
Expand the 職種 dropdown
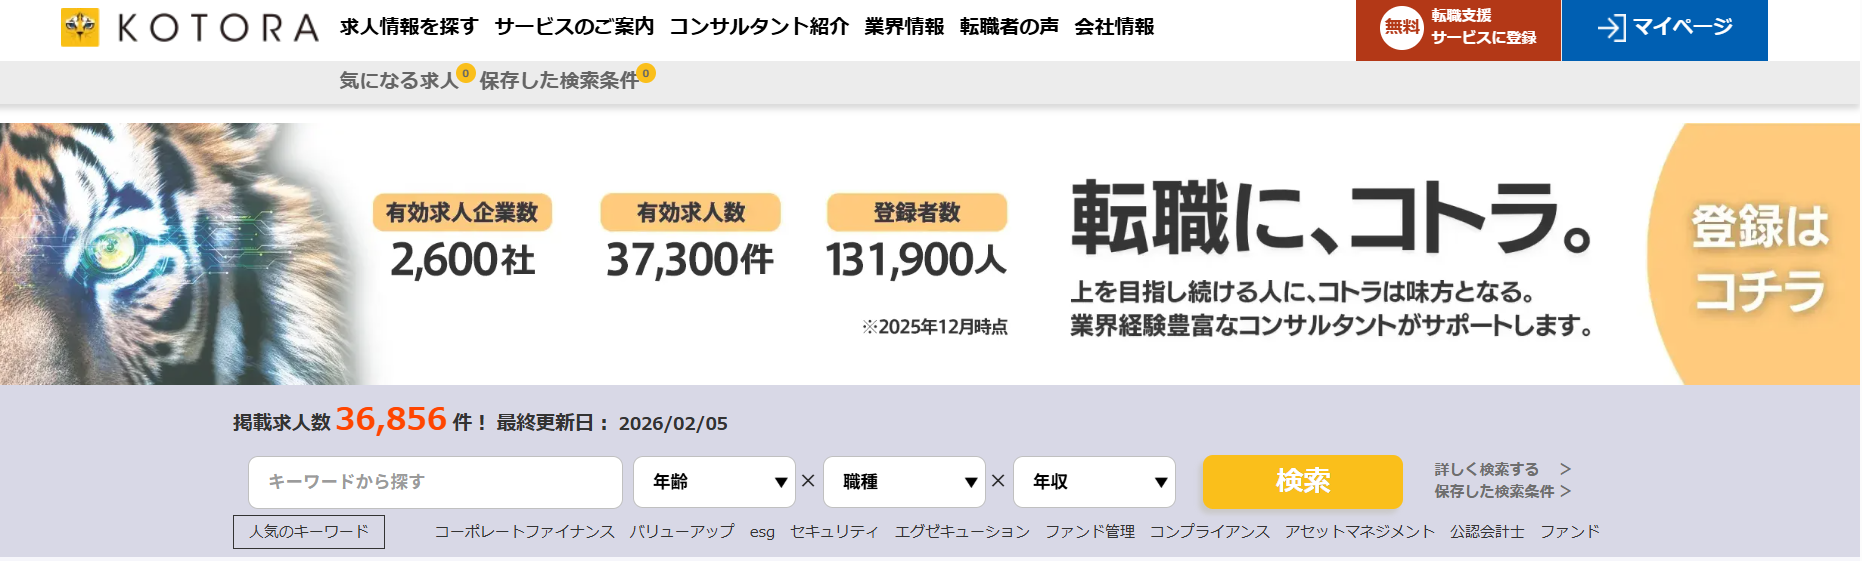tap(904, 482)
